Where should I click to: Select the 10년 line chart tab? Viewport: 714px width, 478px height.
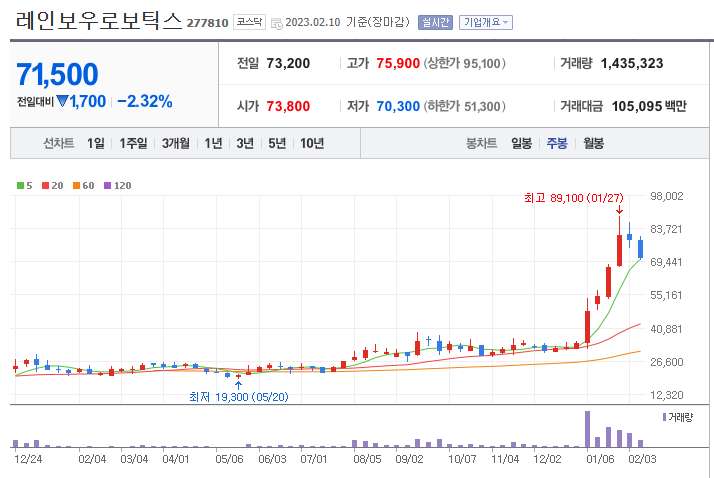coord(312,143)
